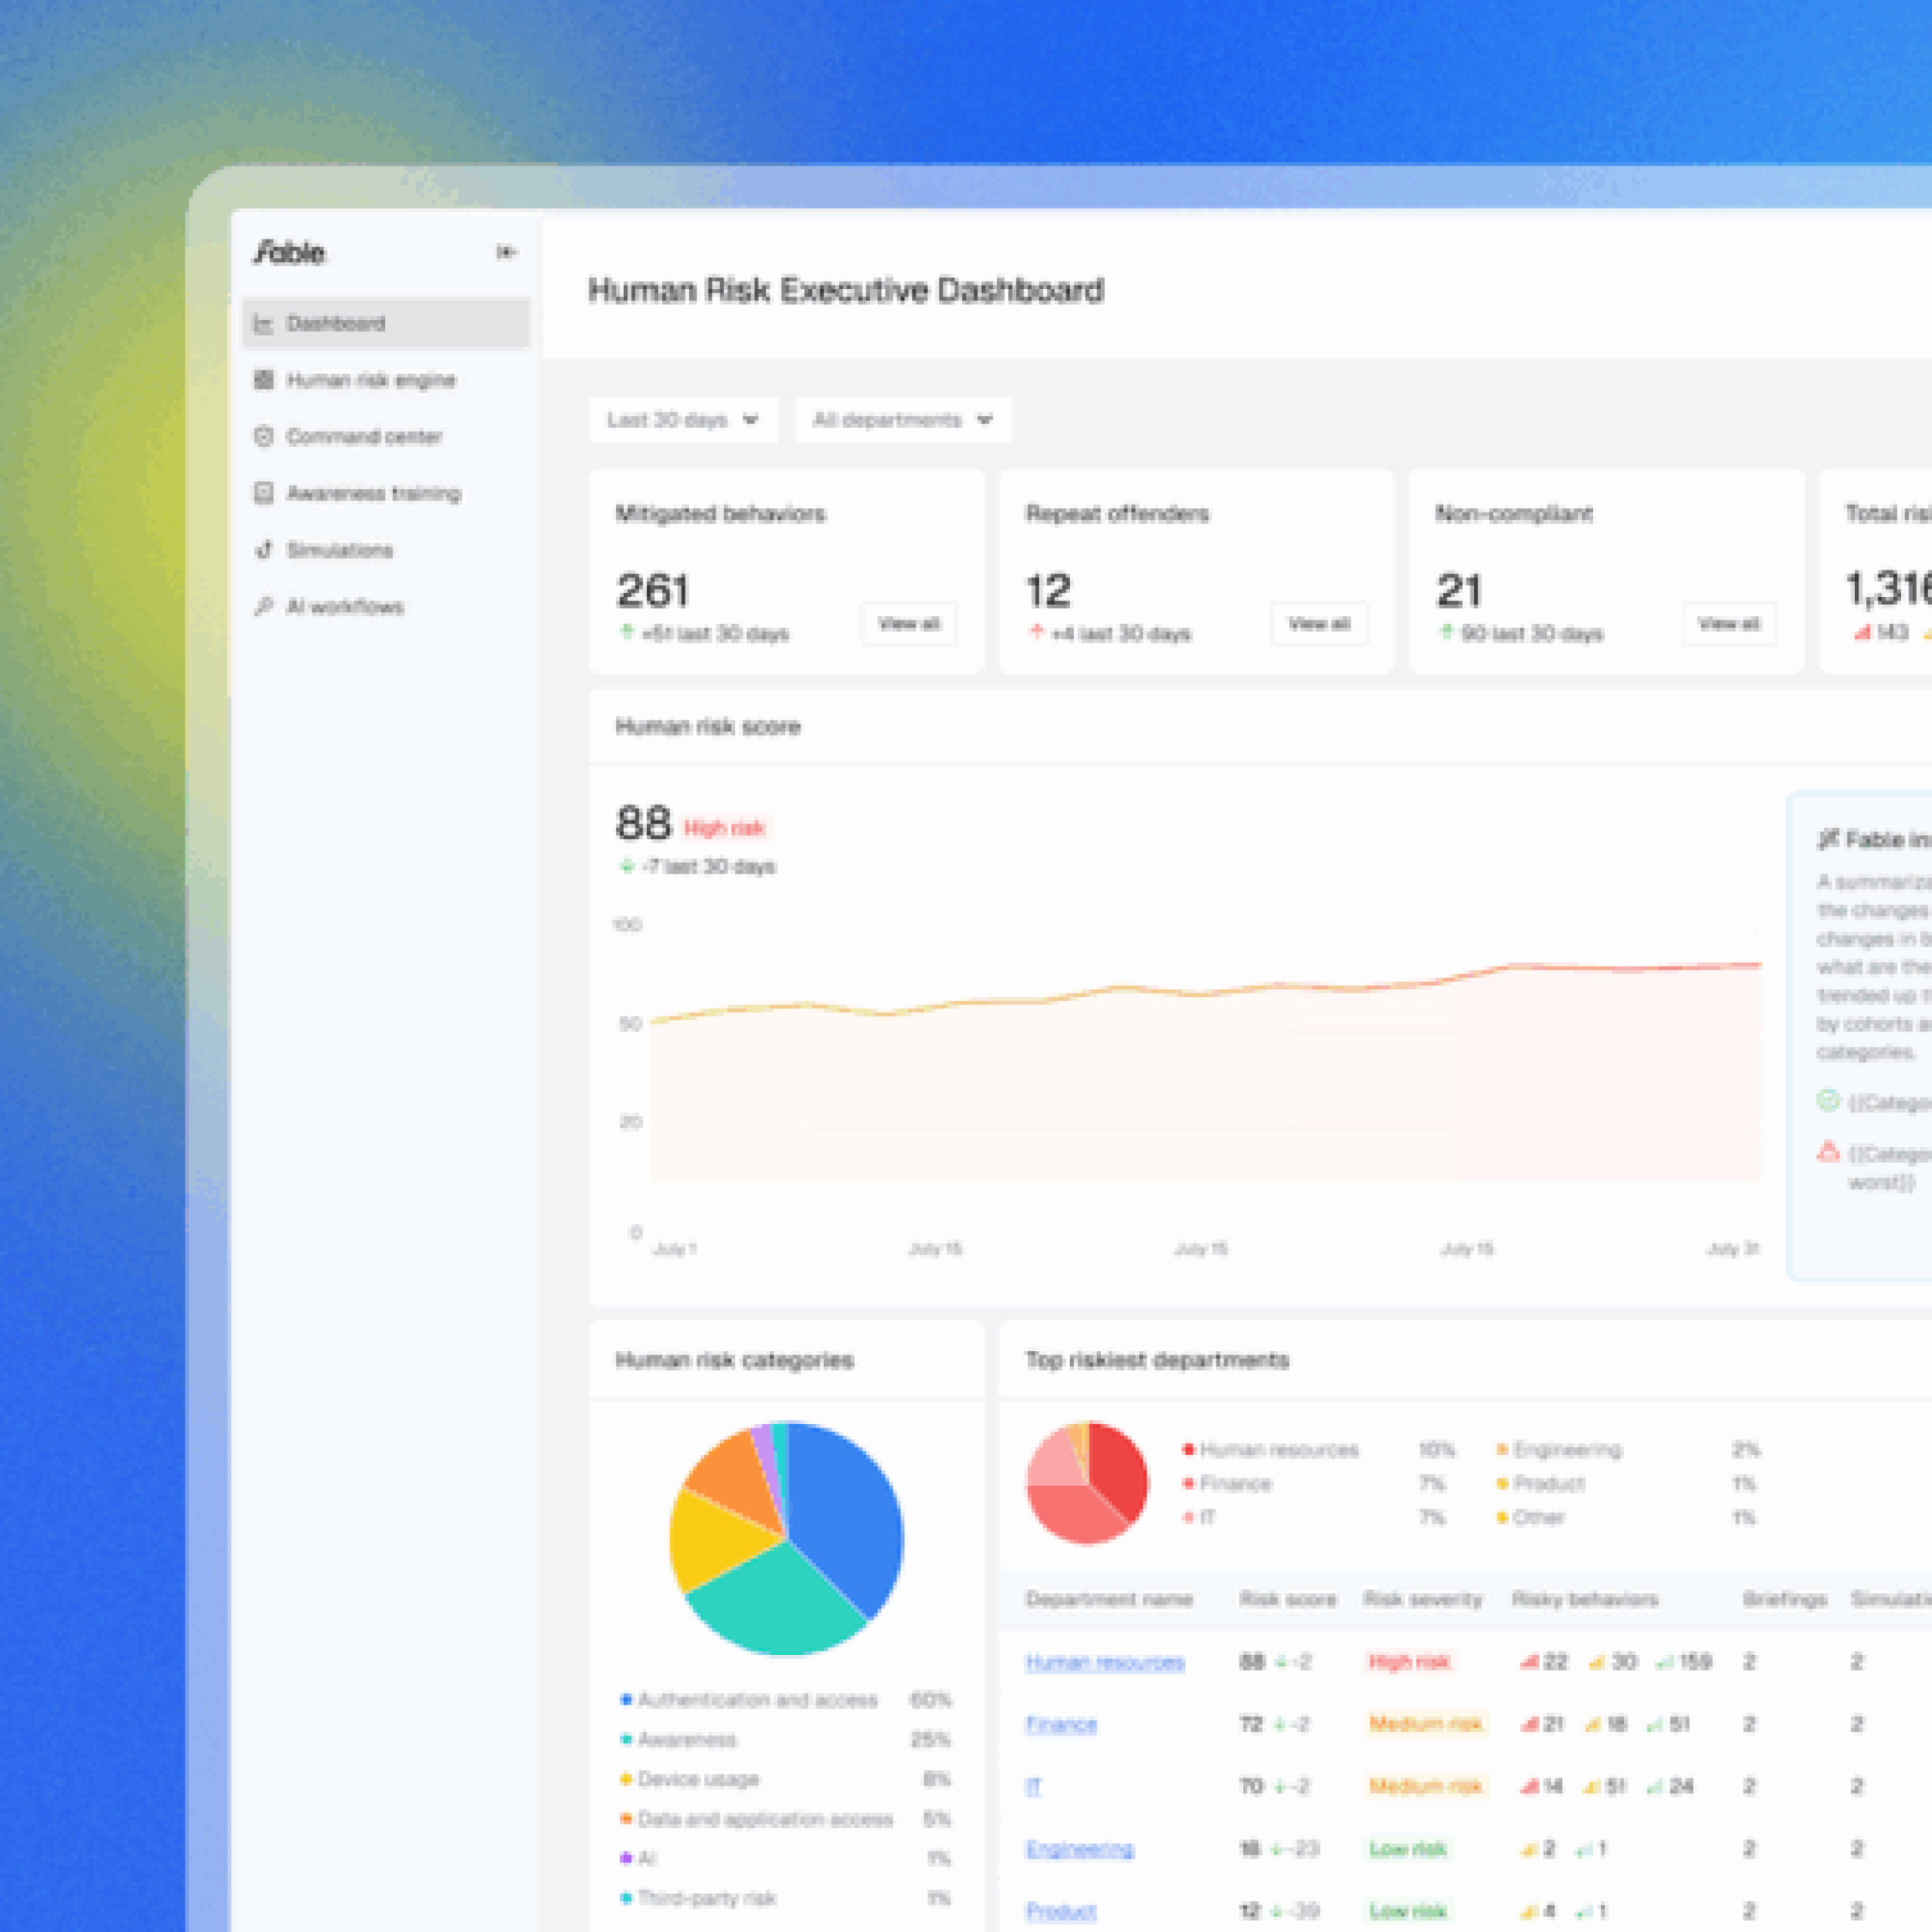Image resolution: width=1932 pixels, height=1932 pixels.
Task: Click the red bar icon in IT row
Action: (x=1529, y=1786)
